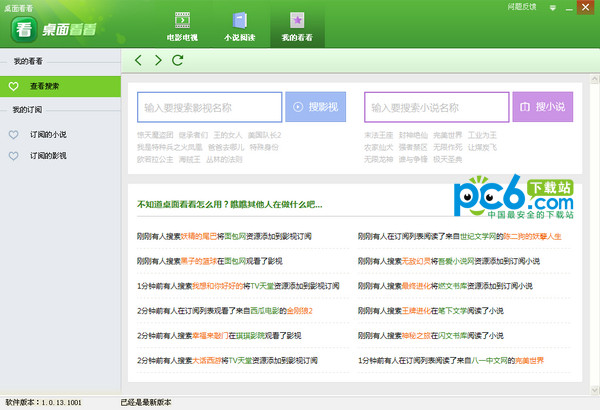Image resolution: width=600 pixels, height=410 pixels.
Task: Select novel keyword 无限龙神
Action: pos(378,159)
